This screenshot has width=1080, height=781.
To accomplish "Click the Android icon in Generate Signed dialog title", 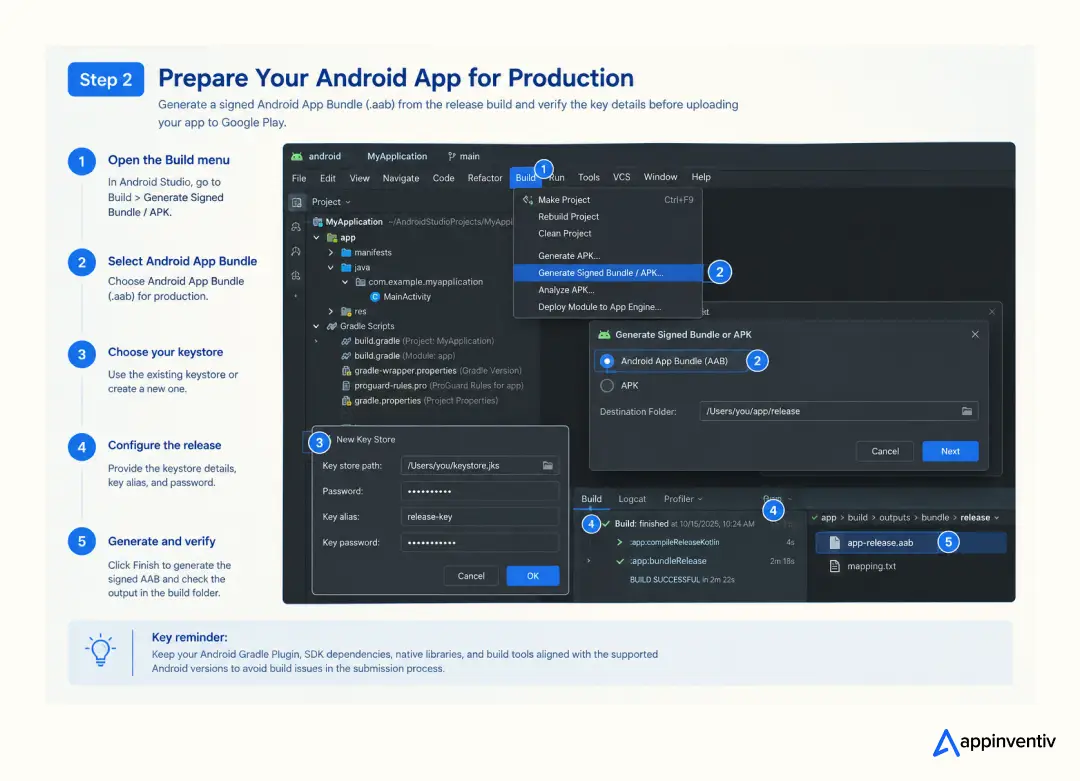I will (604, 335).
